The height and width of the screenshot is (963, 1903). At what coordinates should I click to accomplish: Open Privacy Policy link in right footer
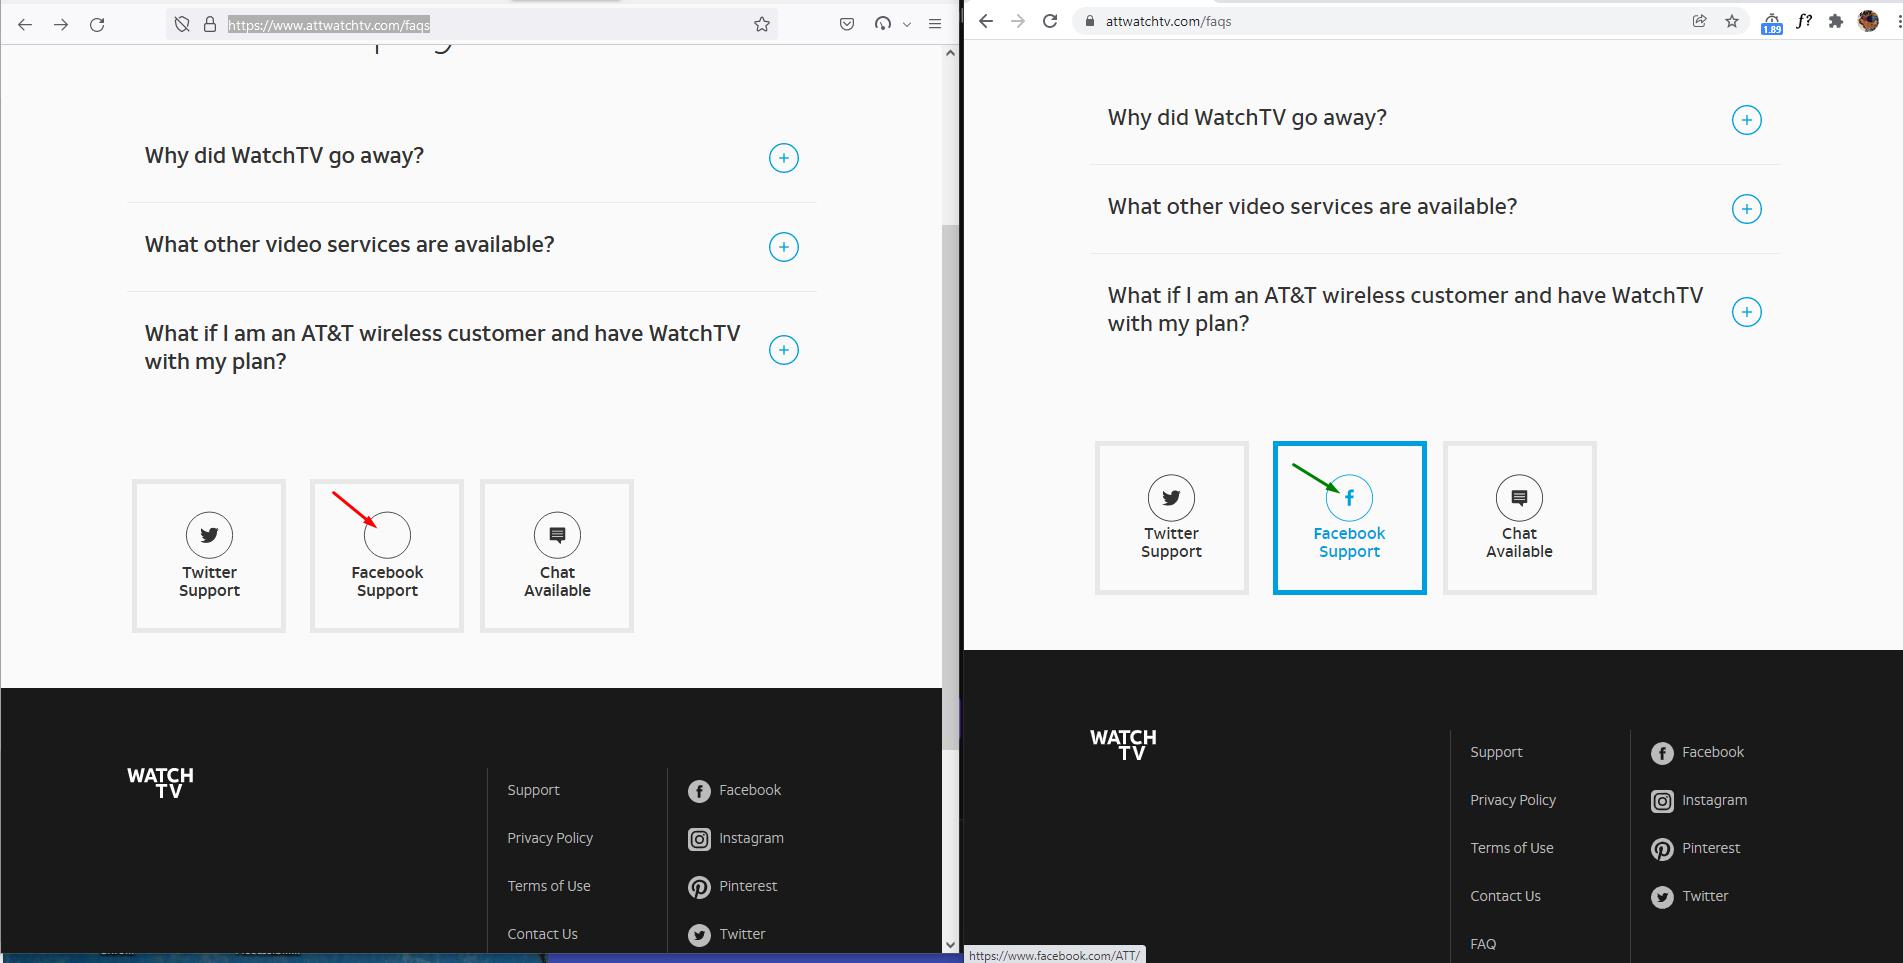1513,800
